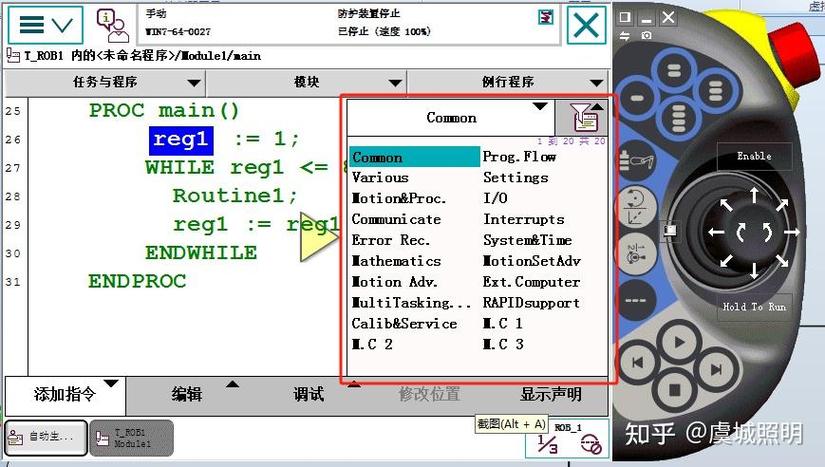This screenshot has height=467, width=825.
Task: Click the 修改位置 button
Action: point(429,394)
